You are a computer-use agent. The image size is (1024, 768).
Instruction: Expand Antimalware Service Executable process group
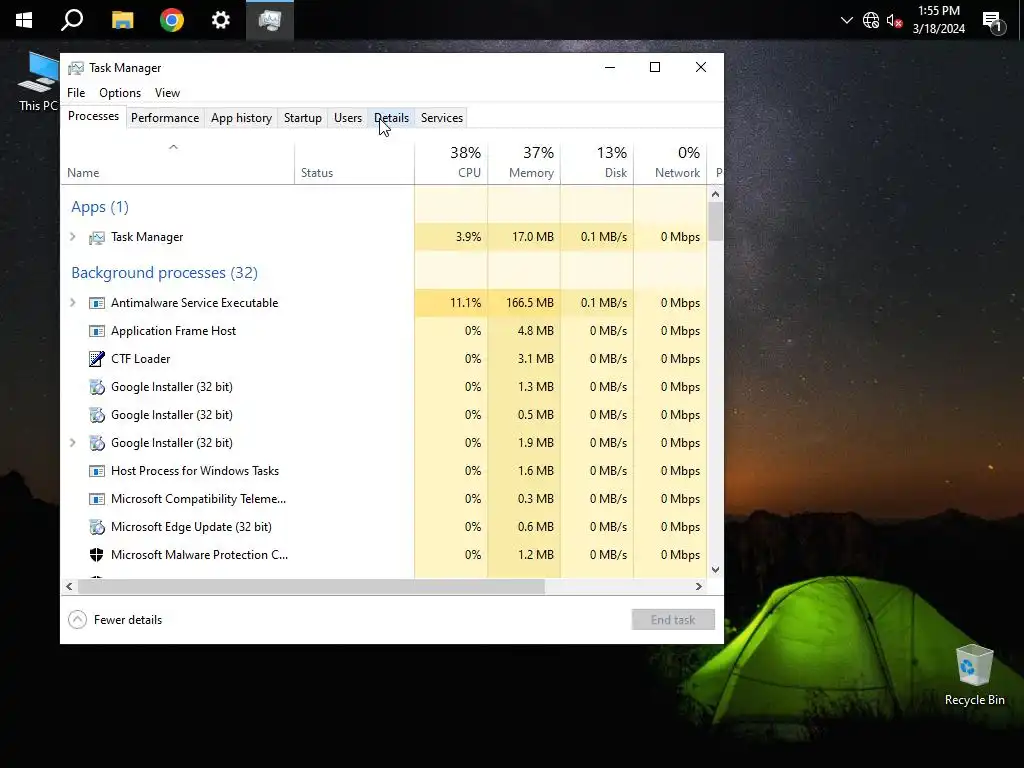click(72, 303)
